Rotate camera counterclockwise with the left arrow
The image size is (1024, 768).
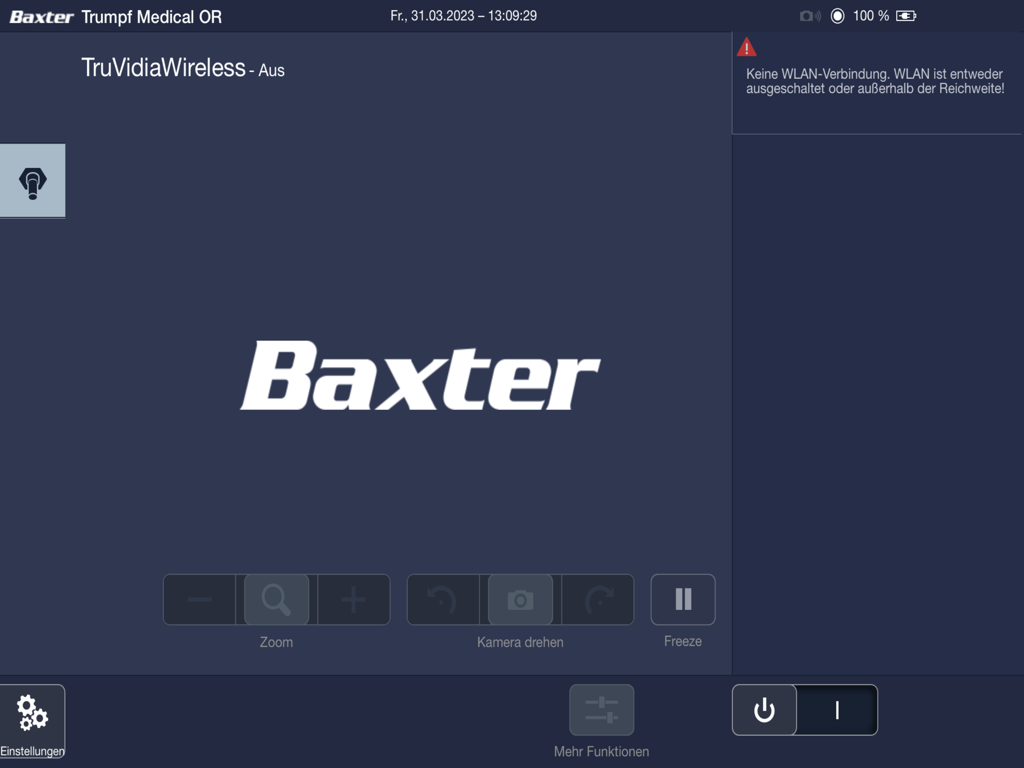pyautogui.click(x=442, y=599)
